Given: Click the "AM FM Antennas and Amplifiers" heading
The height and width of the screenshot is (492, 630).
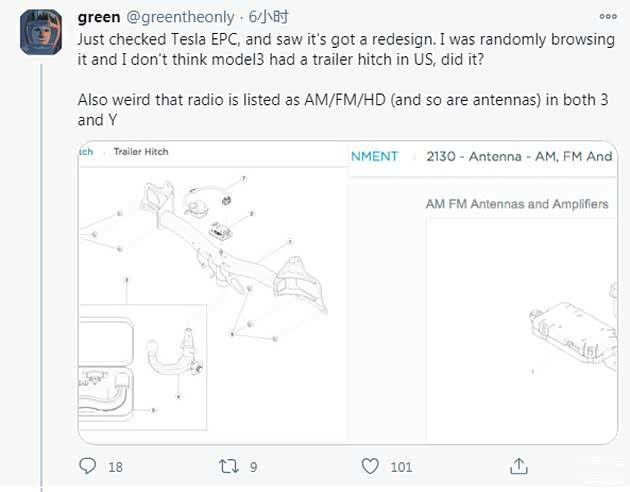Looking at the screenshot, I should click(516, 203).
